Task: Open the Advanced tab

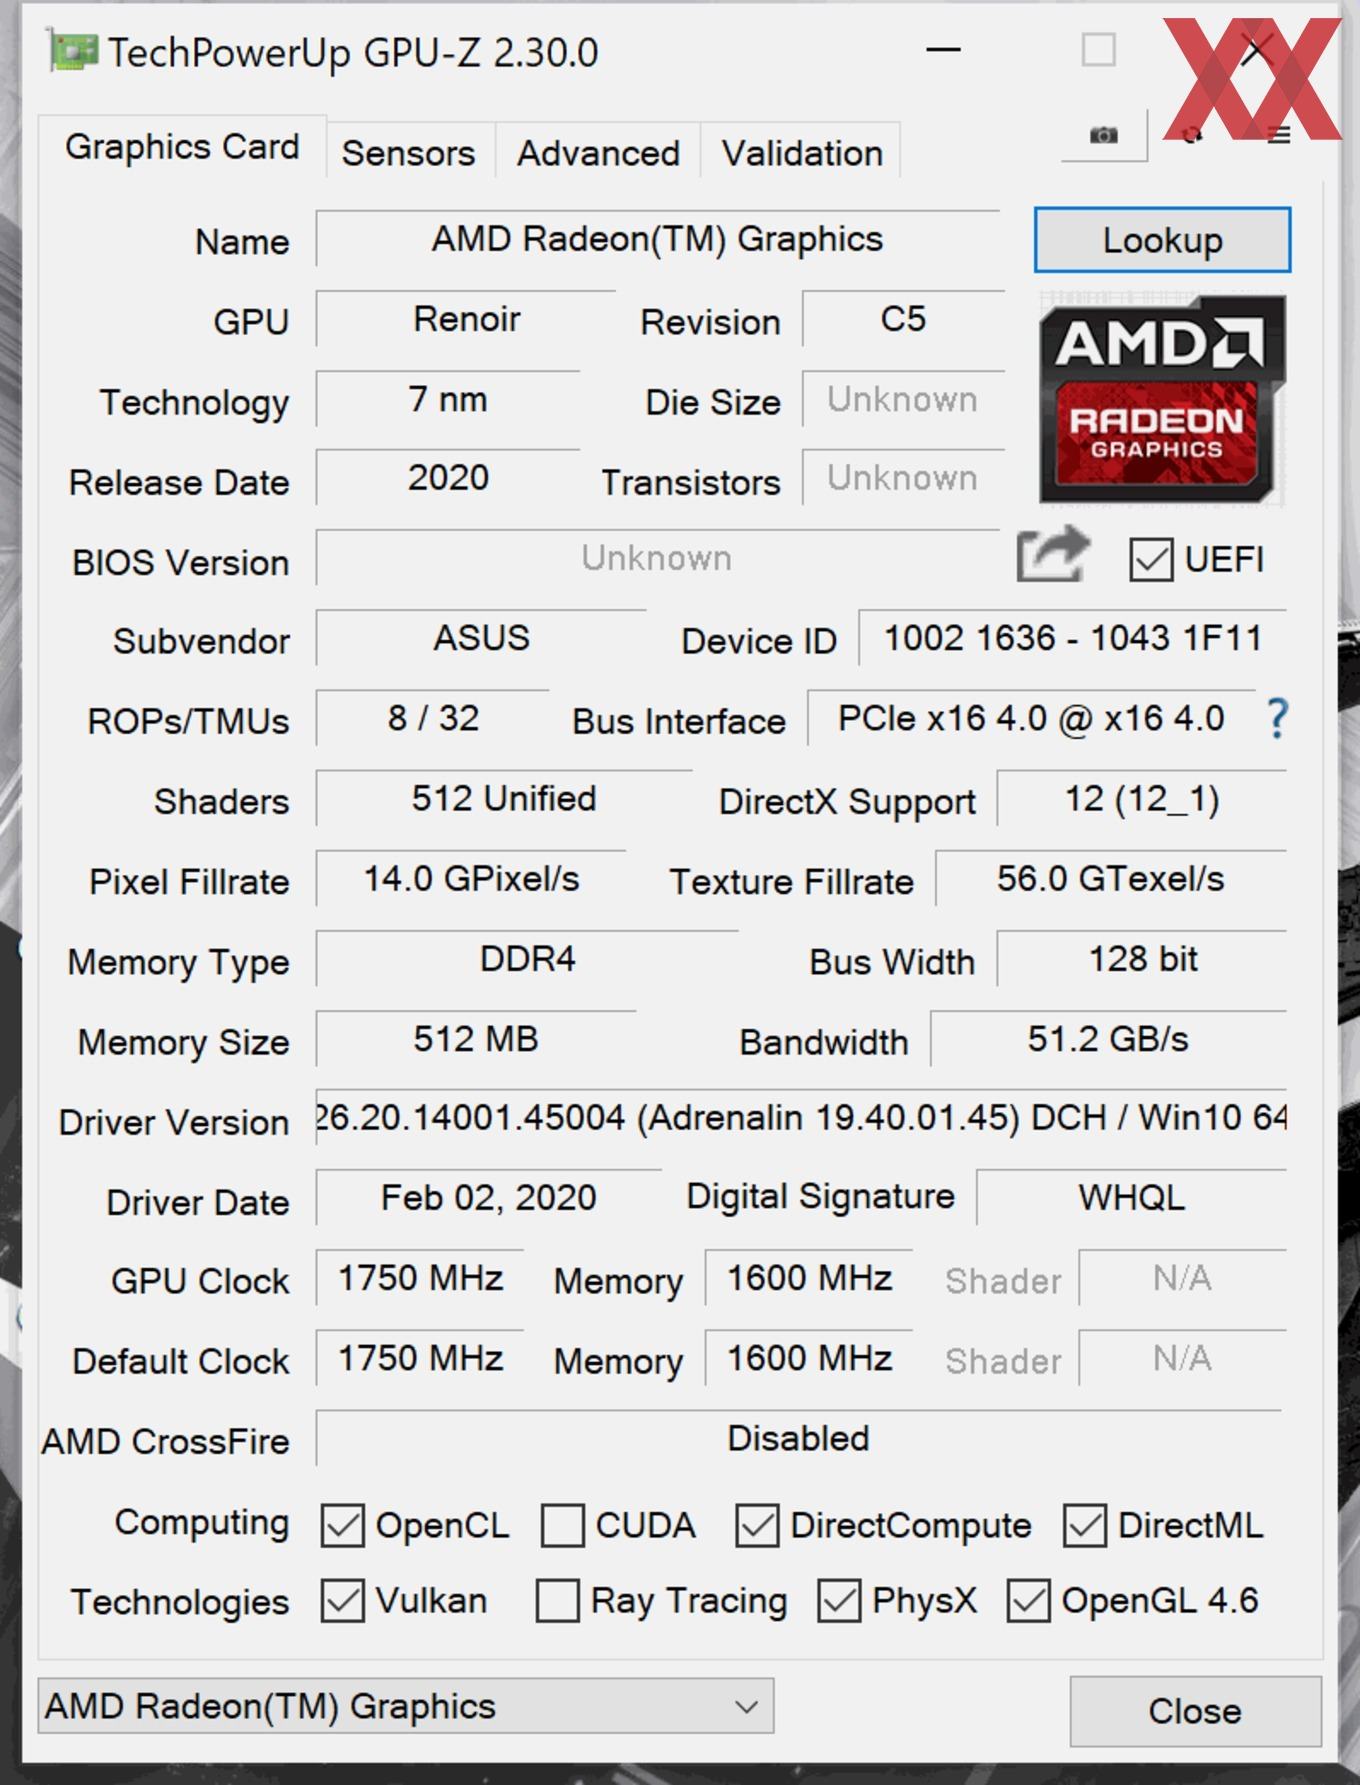Action: coord(598,153)
